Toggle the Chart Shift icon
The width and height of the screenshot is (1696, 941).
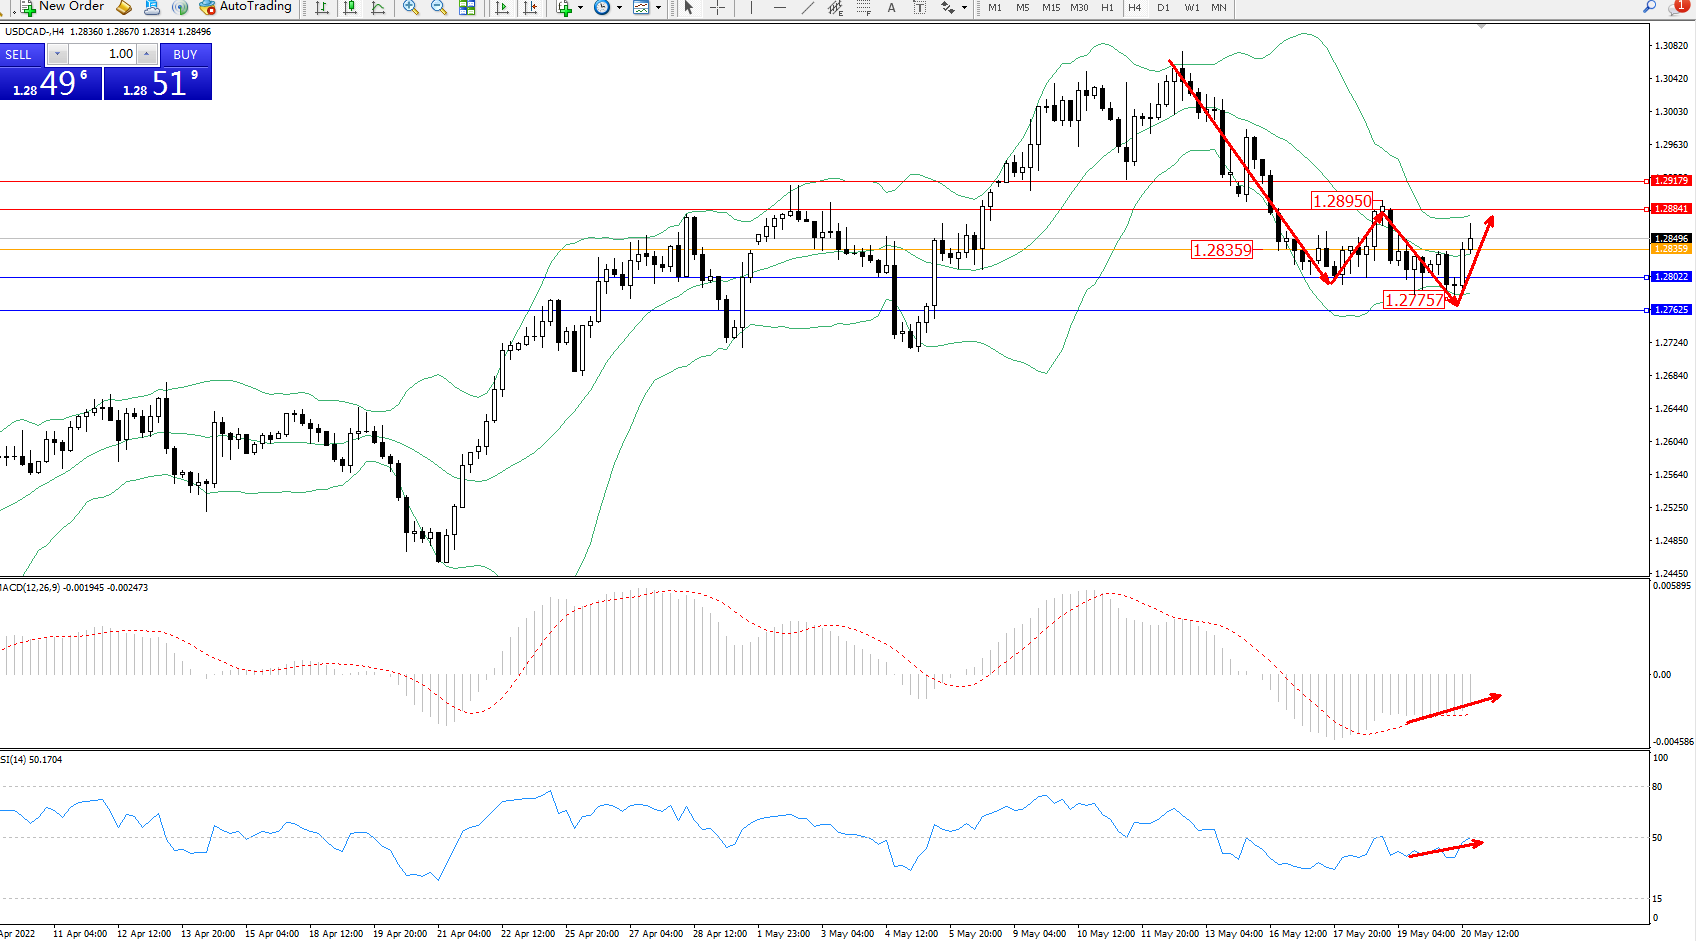coord(530,8)
